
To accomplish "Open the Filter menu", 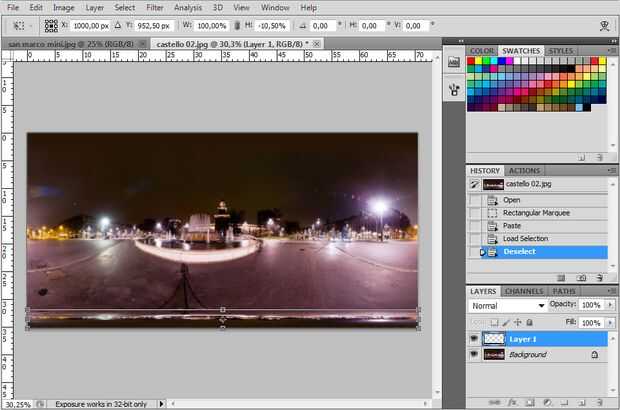I will [x=155, y=8].
